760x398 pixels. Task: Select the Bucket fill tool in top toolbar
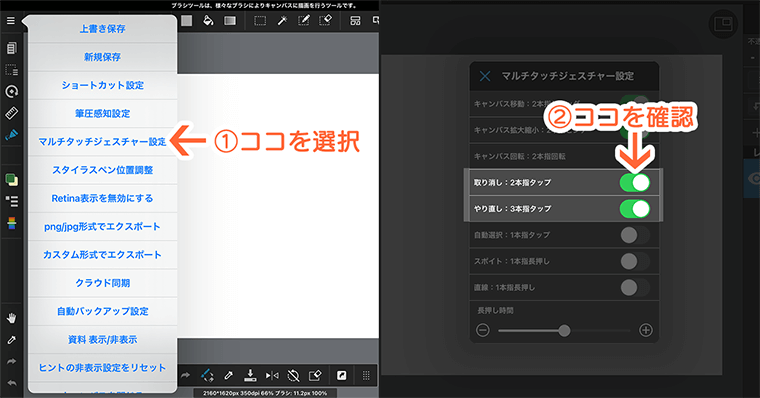point(208,20)
